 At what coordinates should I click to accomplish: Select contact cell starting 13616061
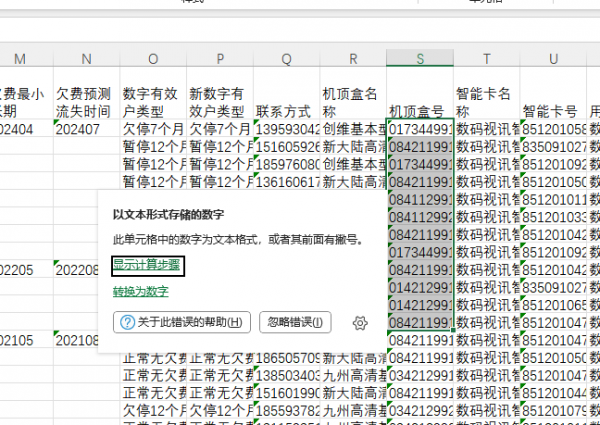coord(286,182)
